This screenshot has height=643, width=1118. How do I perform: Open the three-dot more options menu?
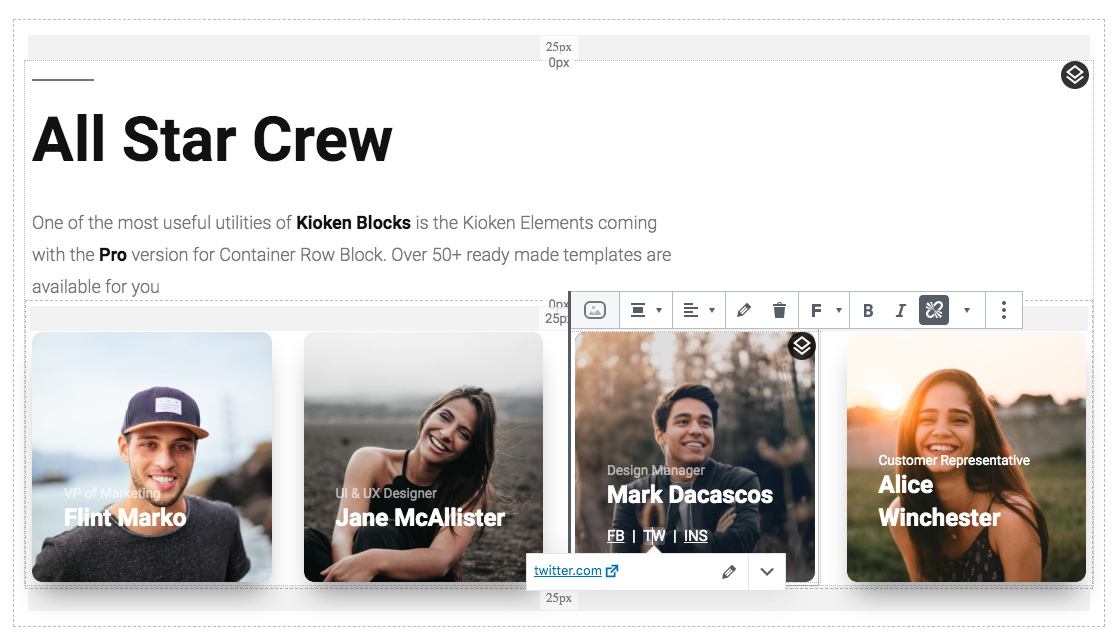[1003, 310]
